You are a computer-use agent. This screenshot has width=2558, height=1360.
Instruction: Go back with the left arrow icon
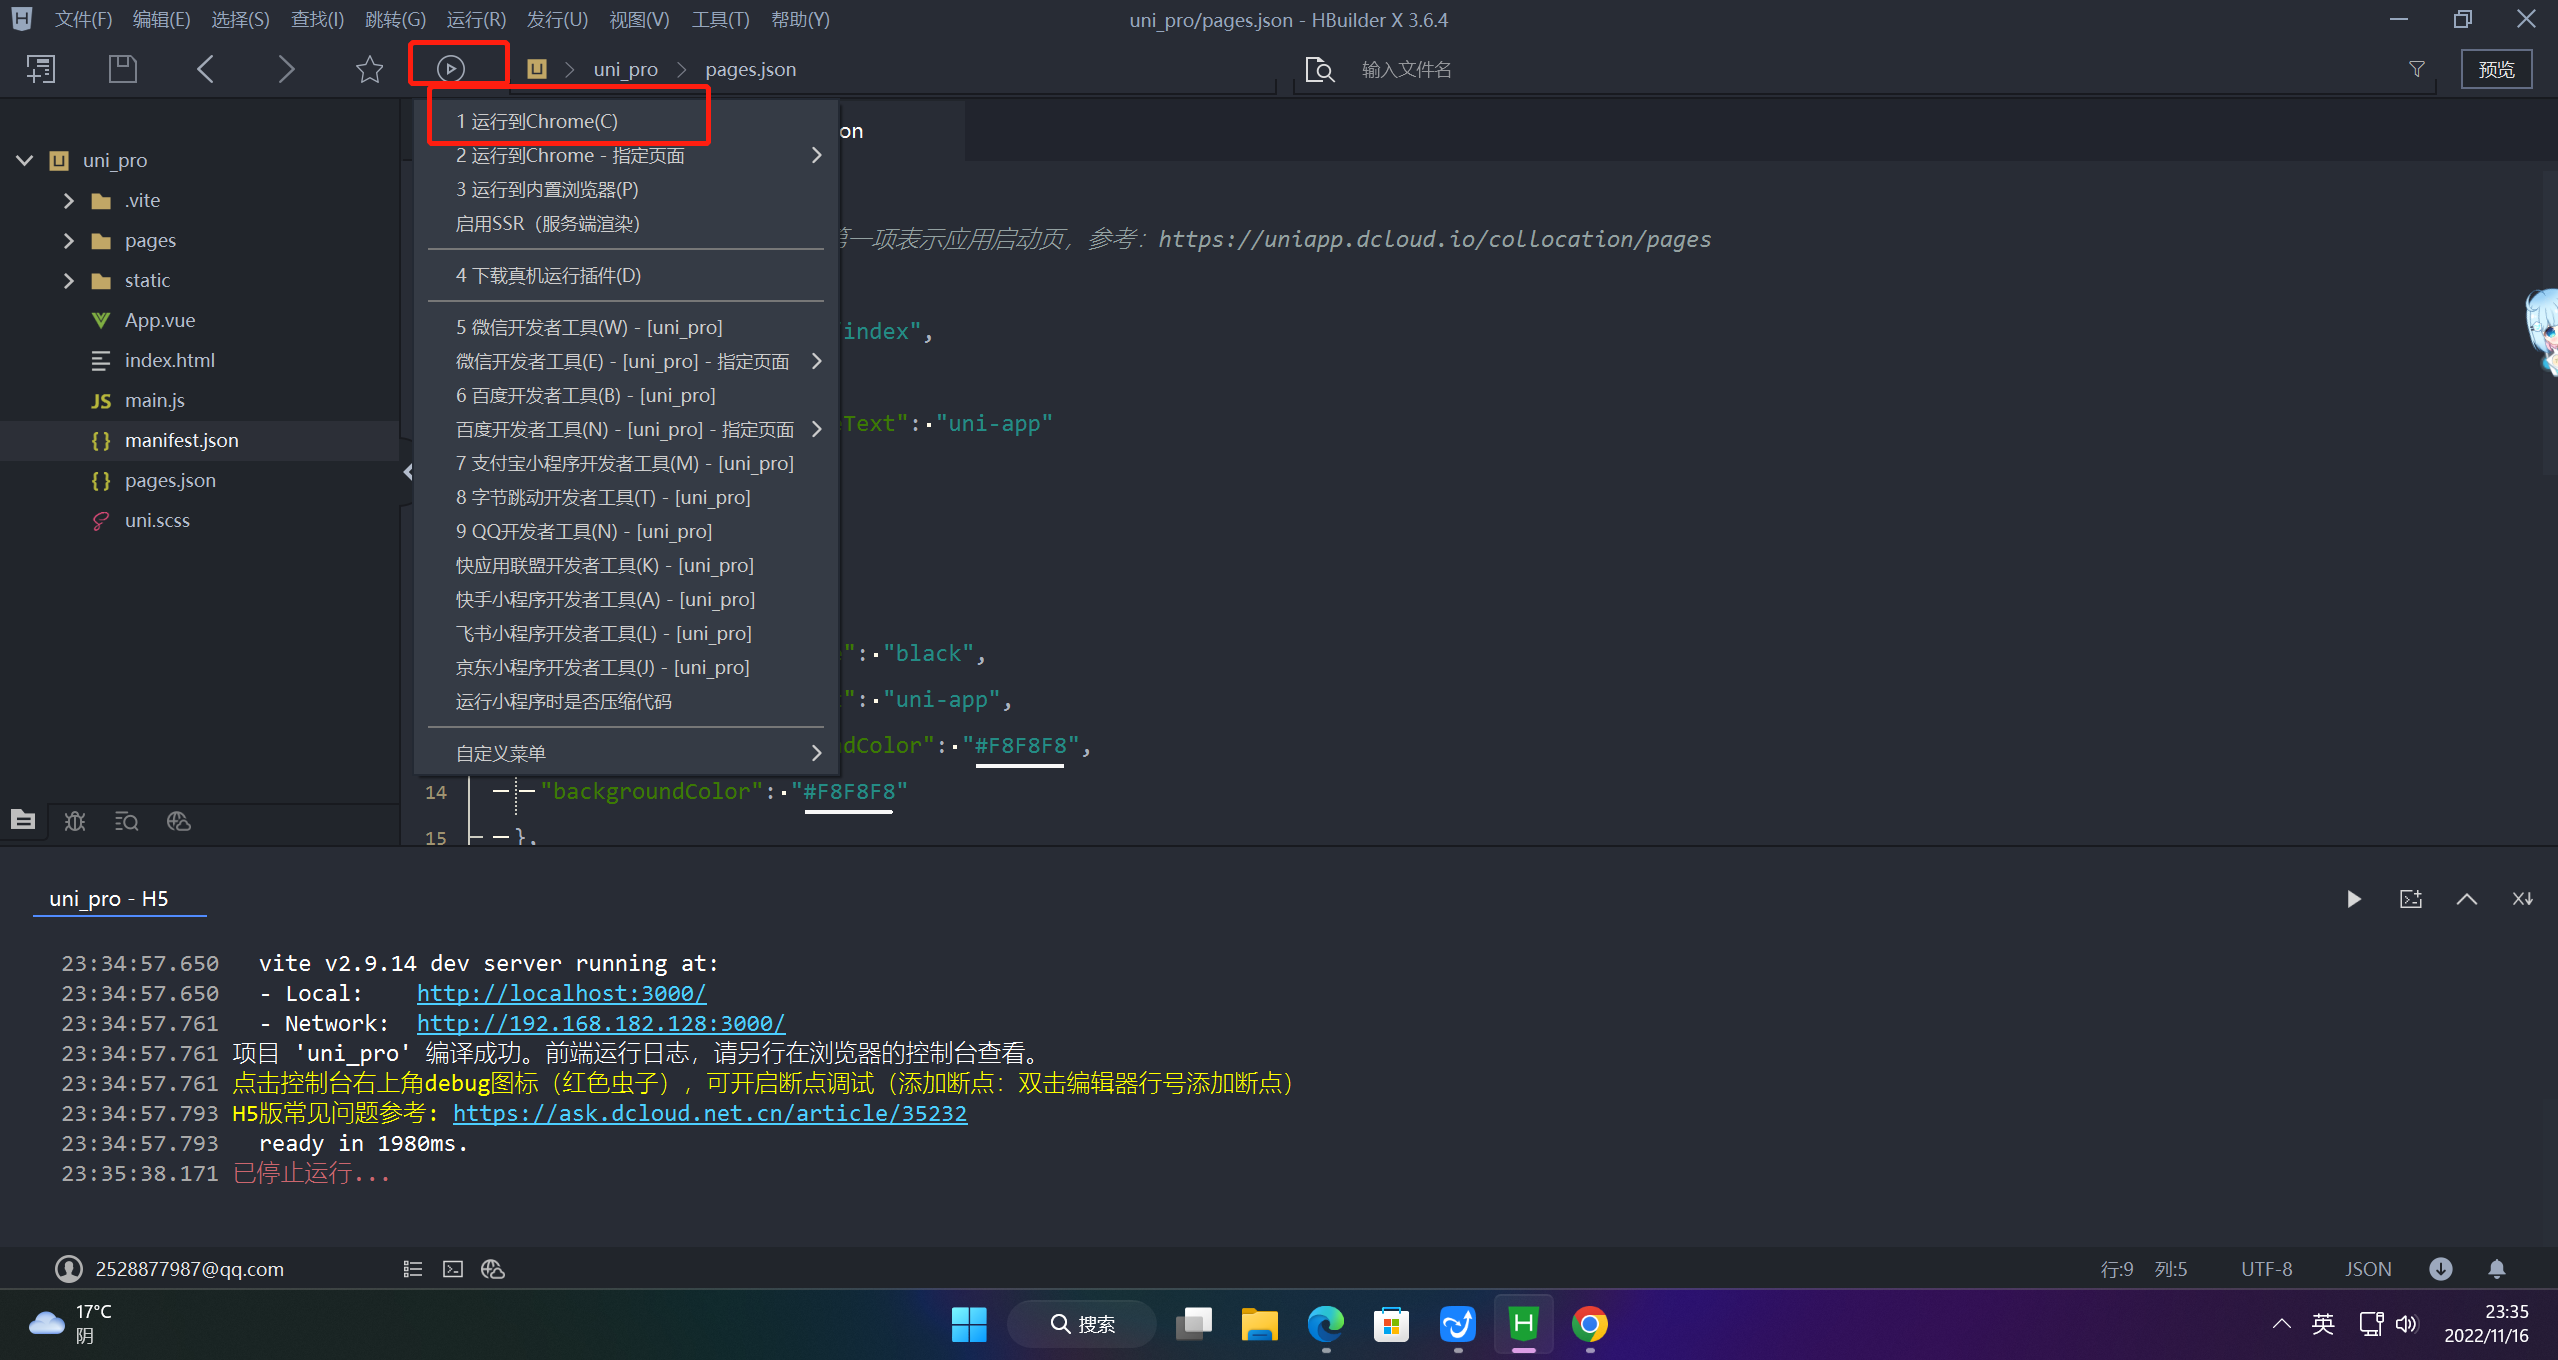[x=206, y=69]
